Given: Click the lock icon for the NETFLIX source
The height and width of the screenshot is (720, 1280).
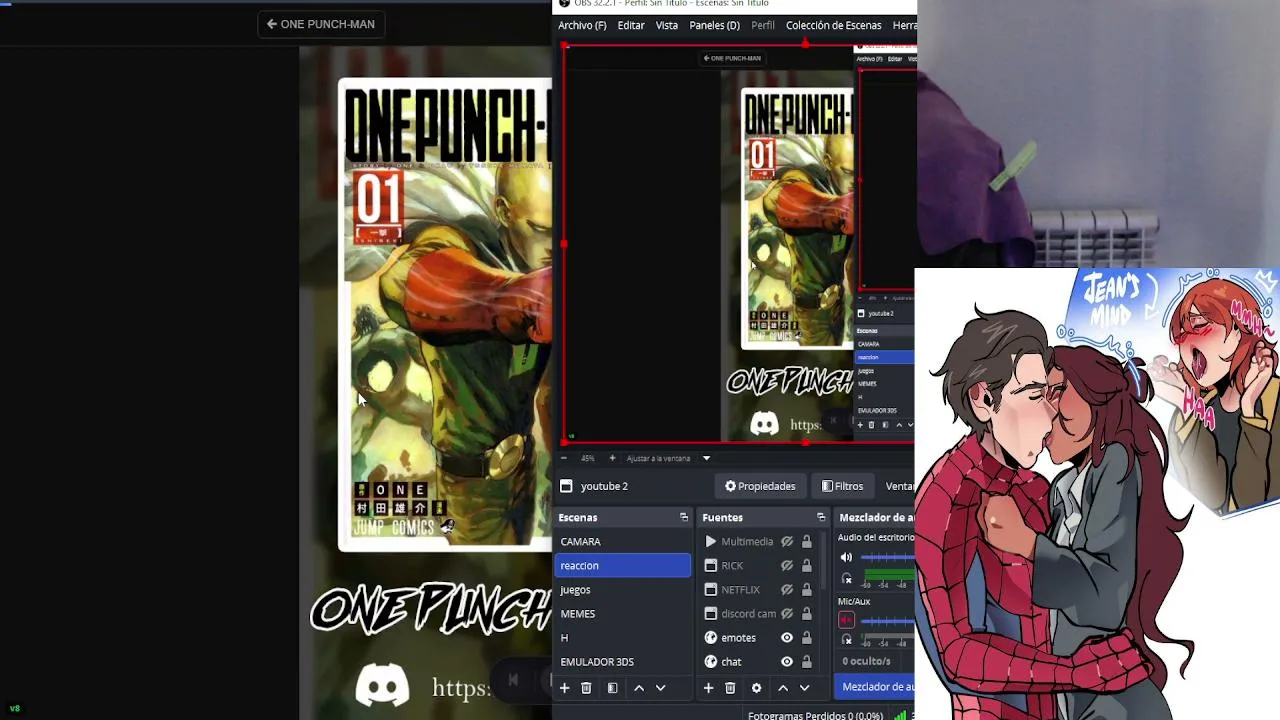Looking at the screenshot, I should [806, 589].
